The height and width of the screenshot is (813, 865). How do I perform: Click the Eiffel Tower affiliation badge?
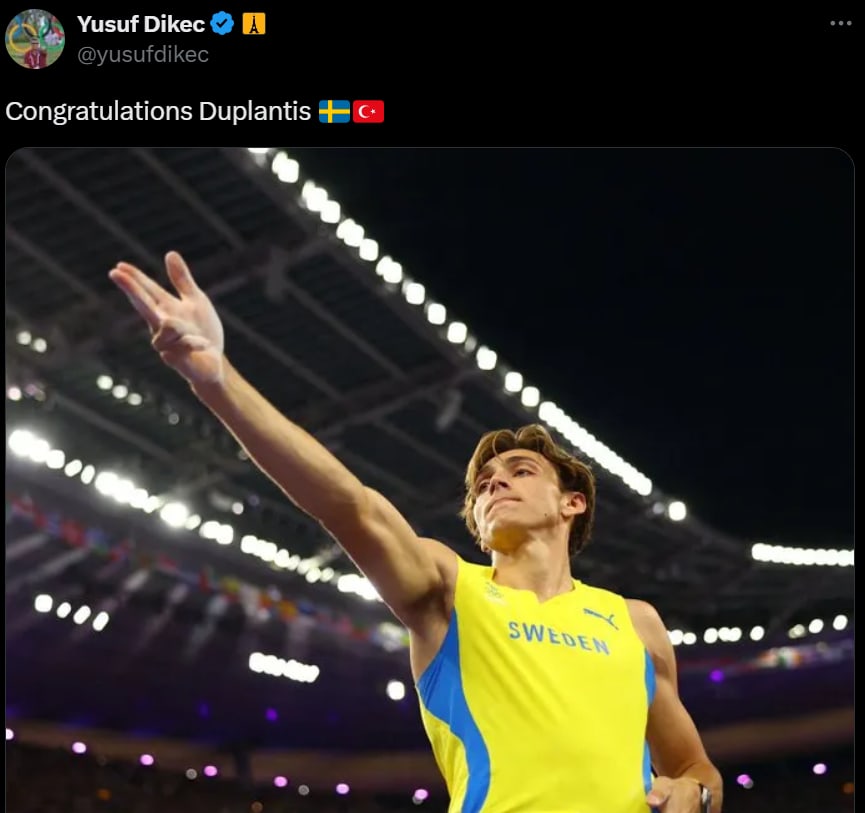click(254, 24)
